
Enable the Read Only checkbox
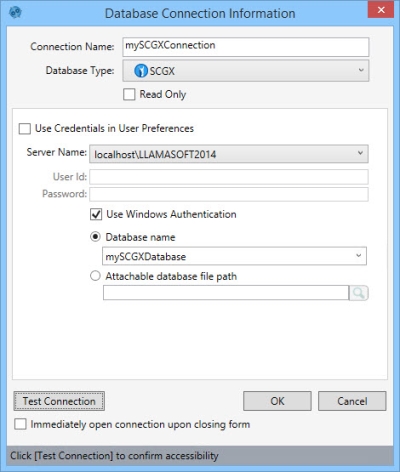[x=129, y=94]
